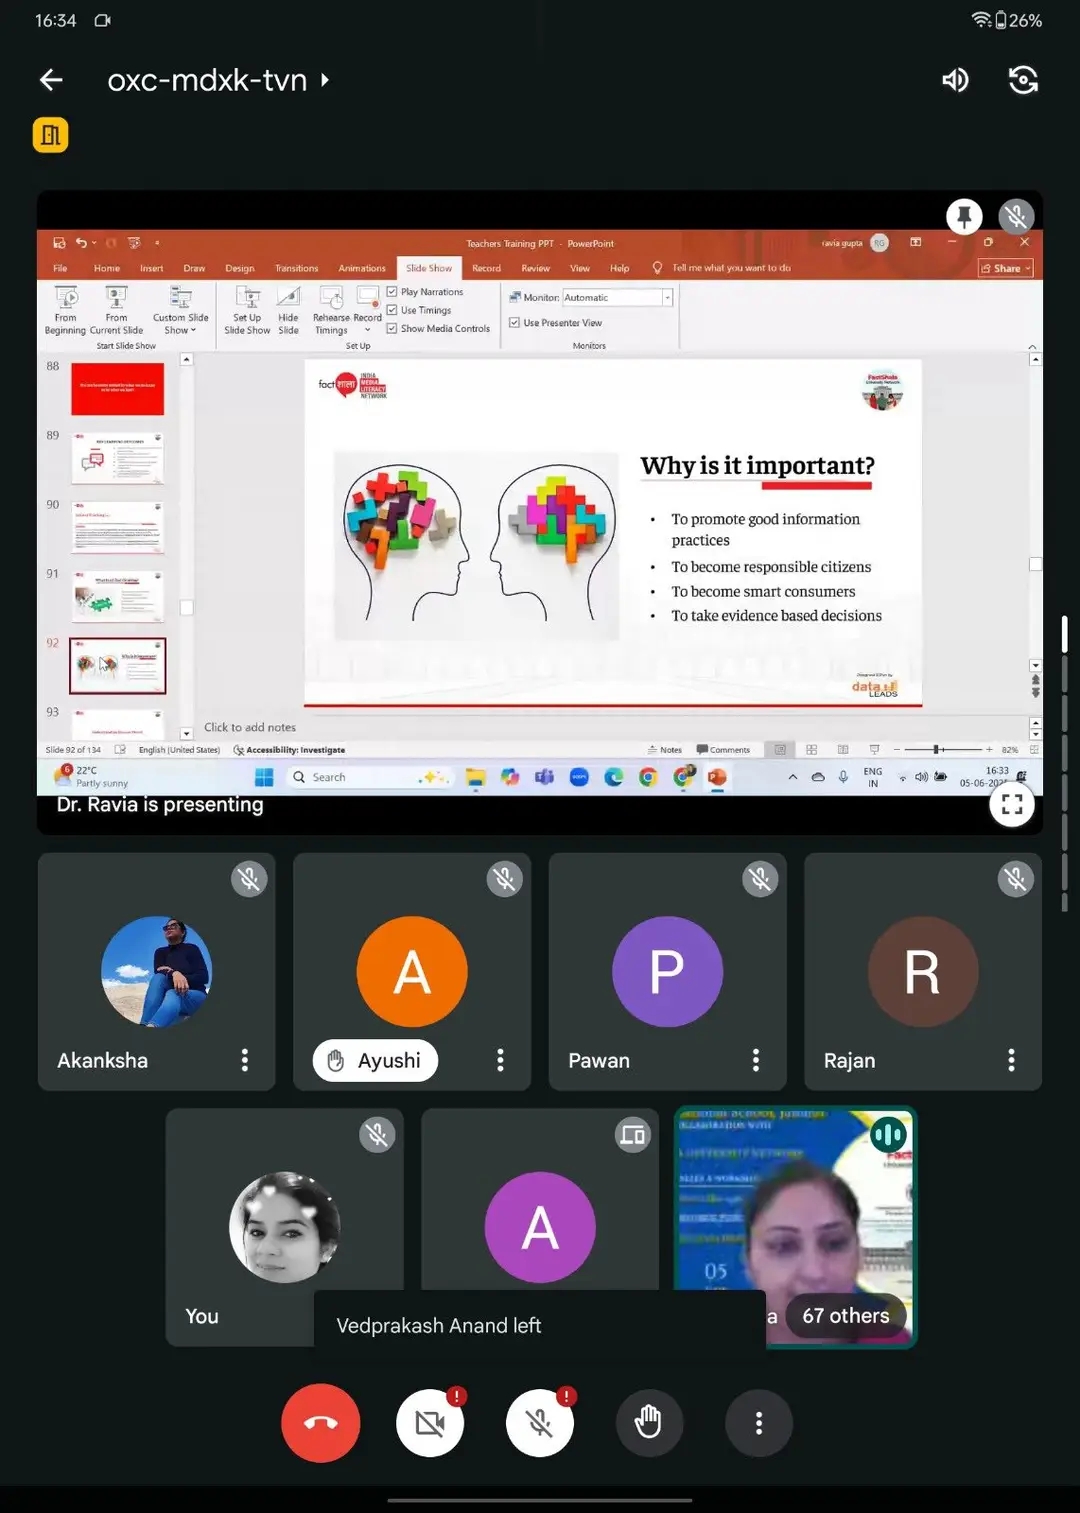This screenshot has width=1080, height=1513.
Task: Open Ayushi's three-dot options menu
Action: [500, 1060]
